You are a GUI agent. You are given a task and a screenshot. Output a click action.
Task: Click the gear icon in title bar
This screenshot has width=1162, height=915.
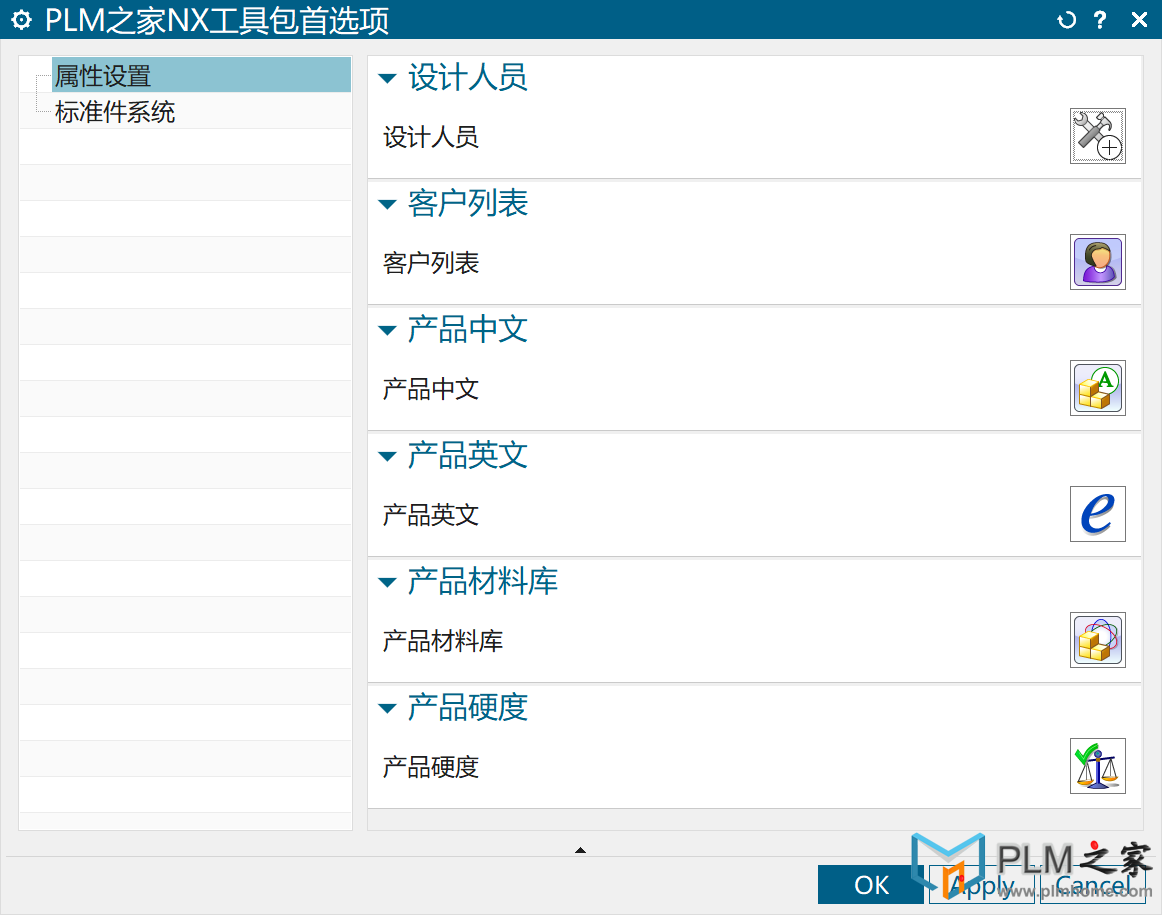point(21,20)
